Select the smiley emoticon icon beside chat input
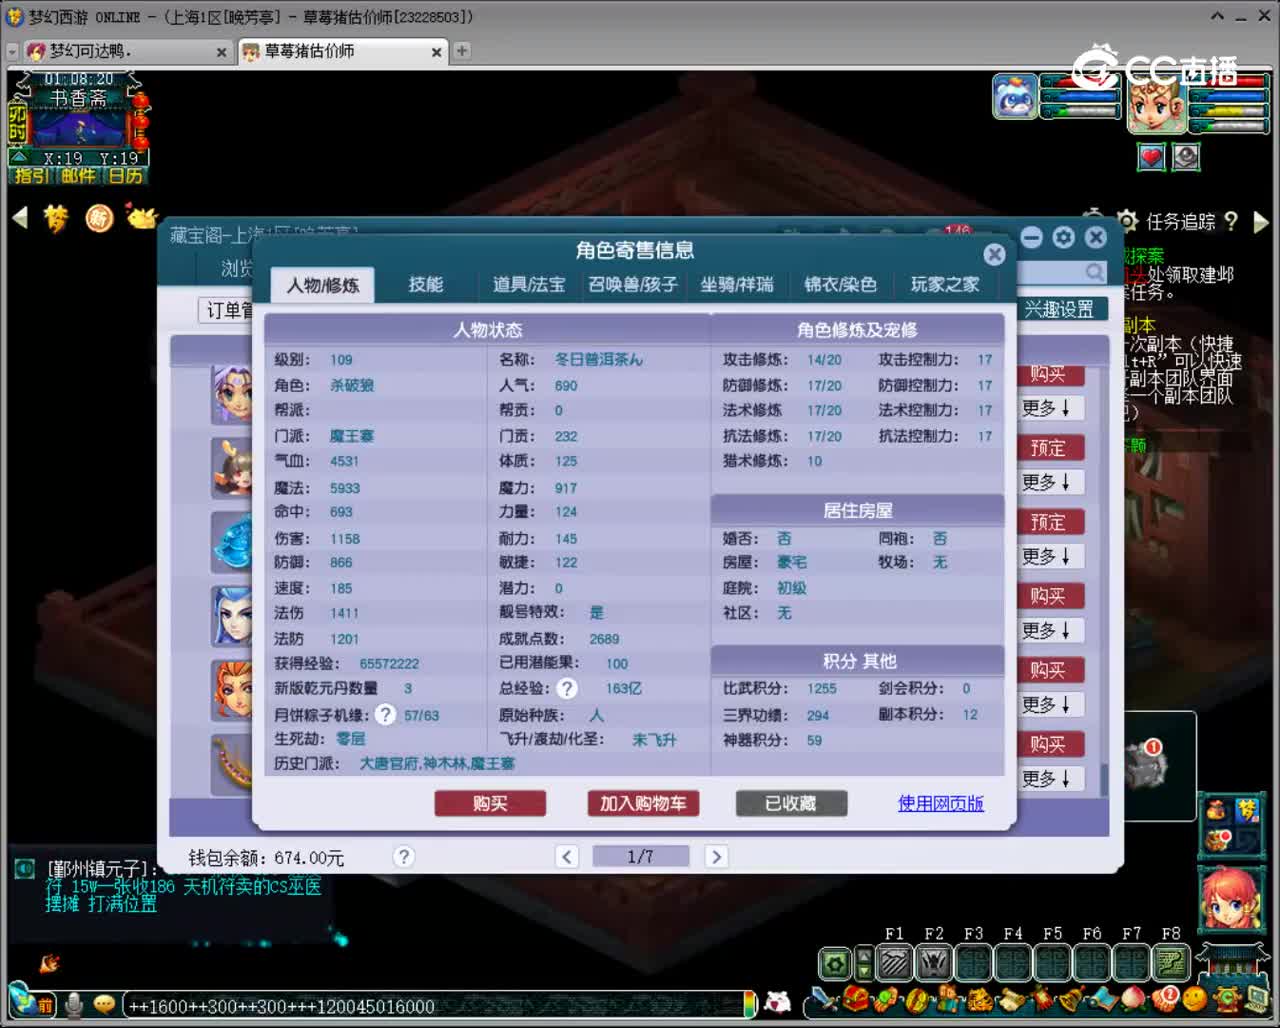Image resolution: width=1280 pixels, height=1028 pixels. click(x=104, y=1005)
